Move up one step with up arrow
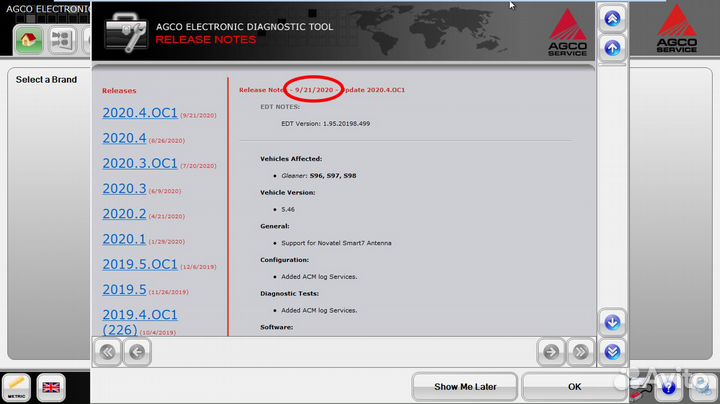Image resolution: width=720 pixels, height=404 pixels. tap(612, 48)
